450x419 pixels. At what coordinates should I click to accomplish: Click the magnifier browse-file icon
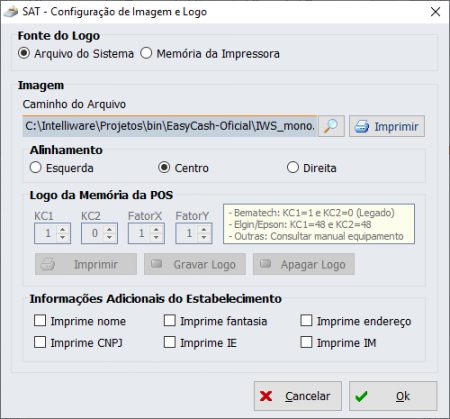[331, 126]
